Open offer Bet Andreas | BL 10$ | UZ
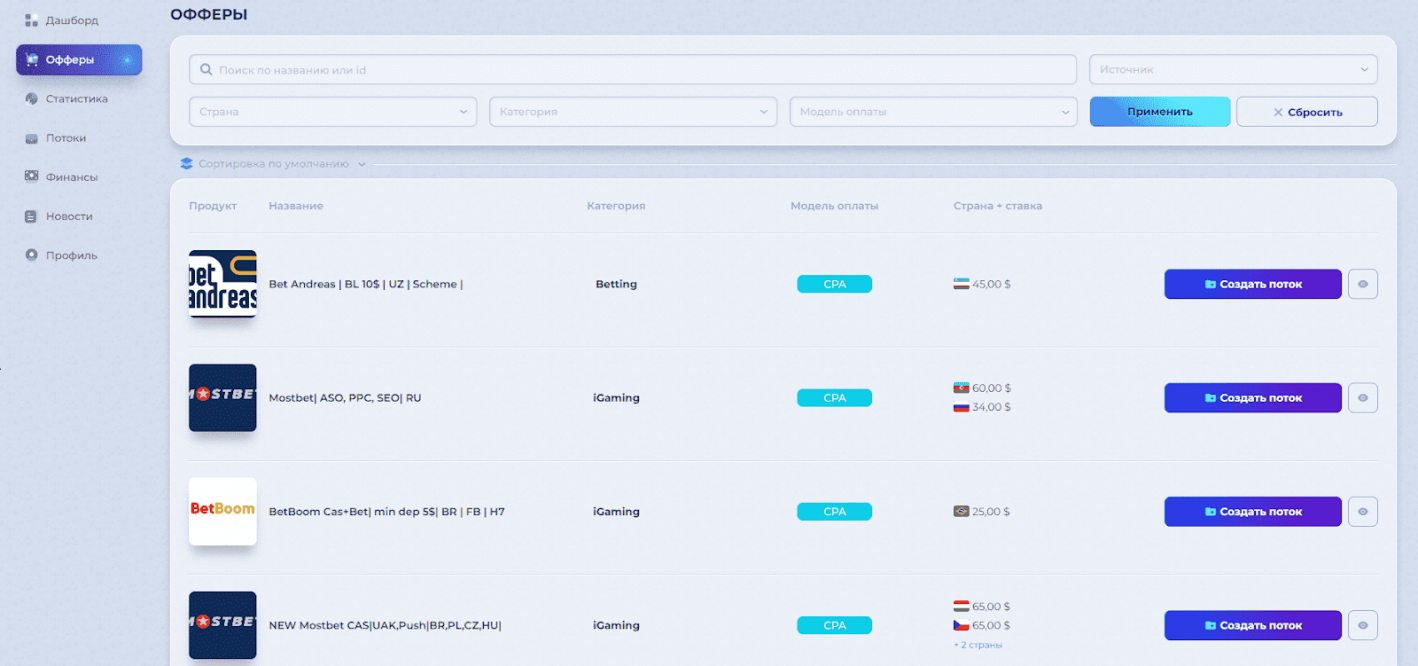Image resolution: width=1418 pixels, height=666 pixels. point(366,284)
